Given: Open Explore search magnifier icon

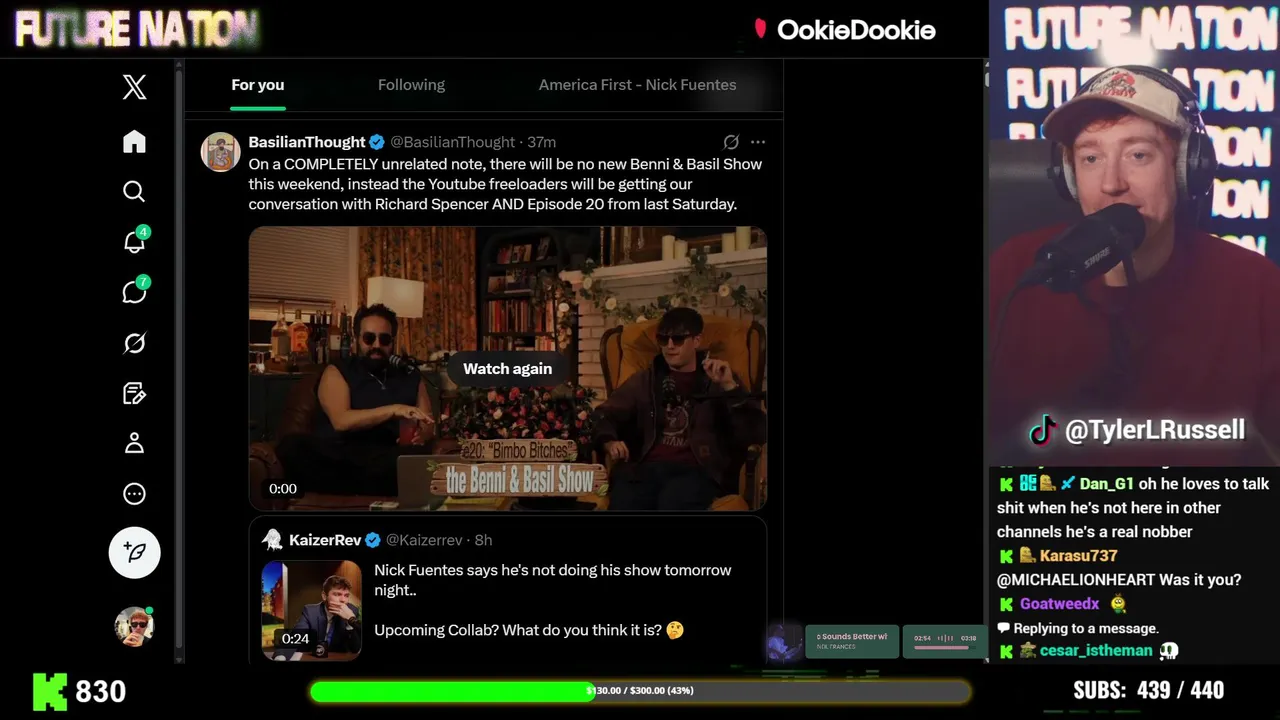Looking at the screenshot, I should [x=134, y=191].
